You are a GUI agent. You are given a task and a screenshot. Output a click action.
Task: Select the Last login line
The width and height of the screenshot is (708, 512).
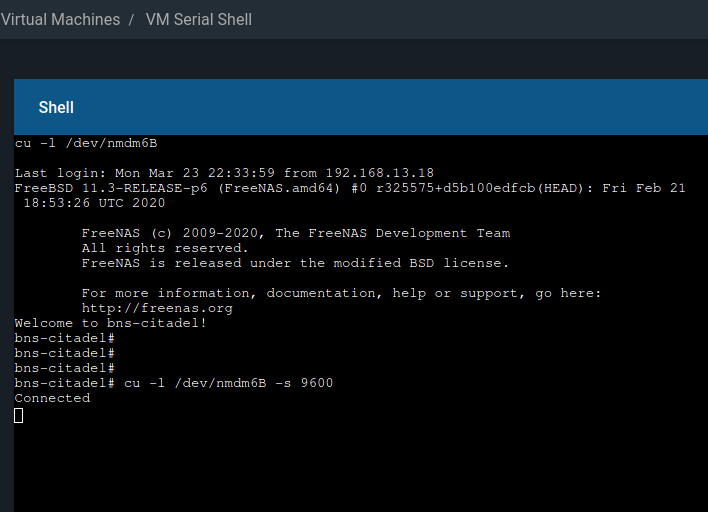pos(224,173)
